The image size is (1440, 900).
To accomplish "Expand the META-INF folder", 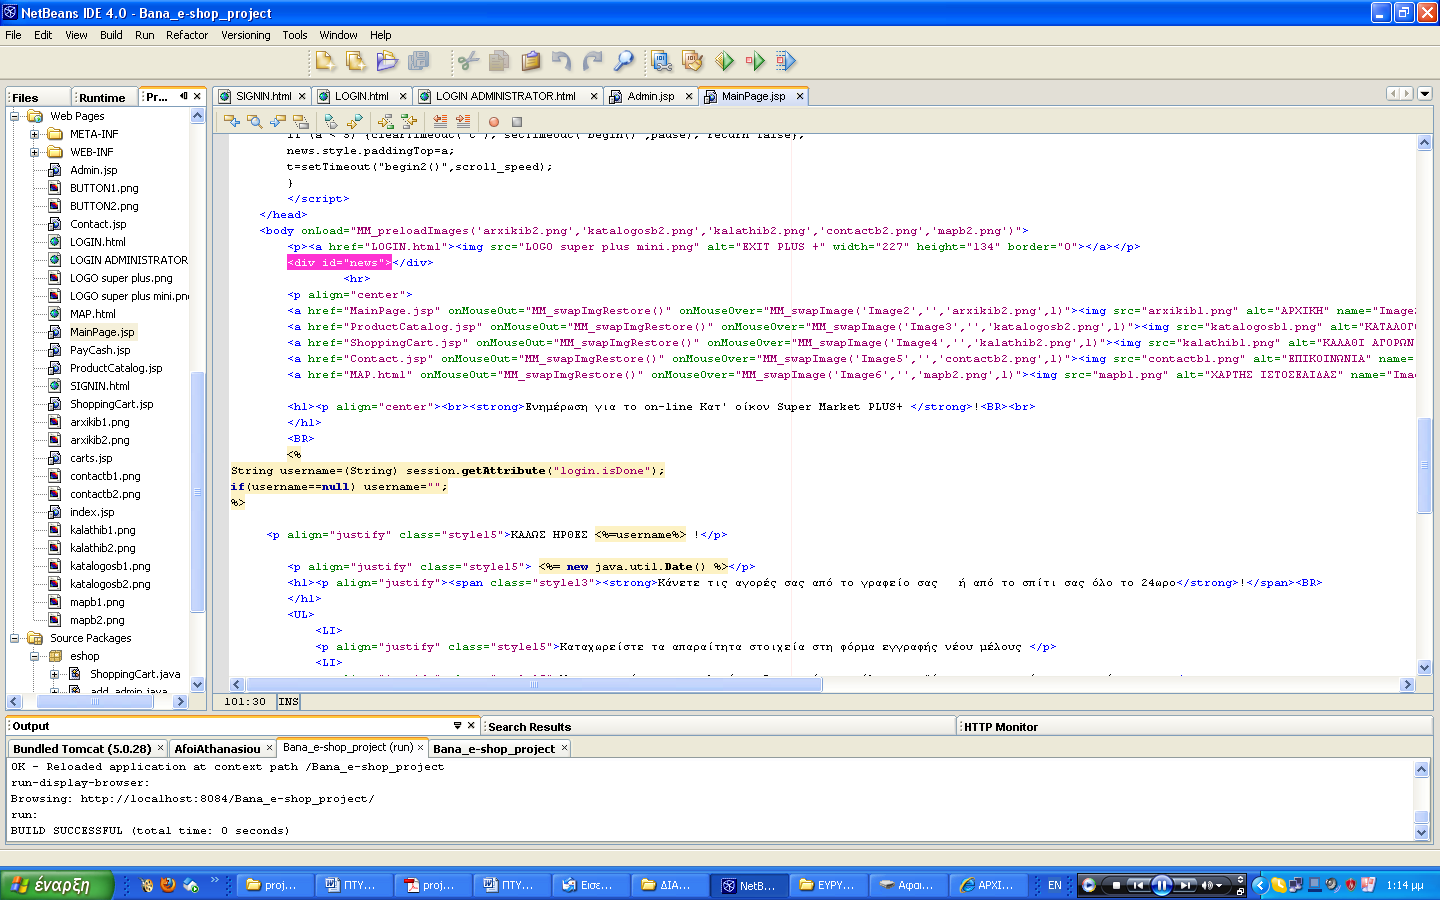I will click(35, 134).
